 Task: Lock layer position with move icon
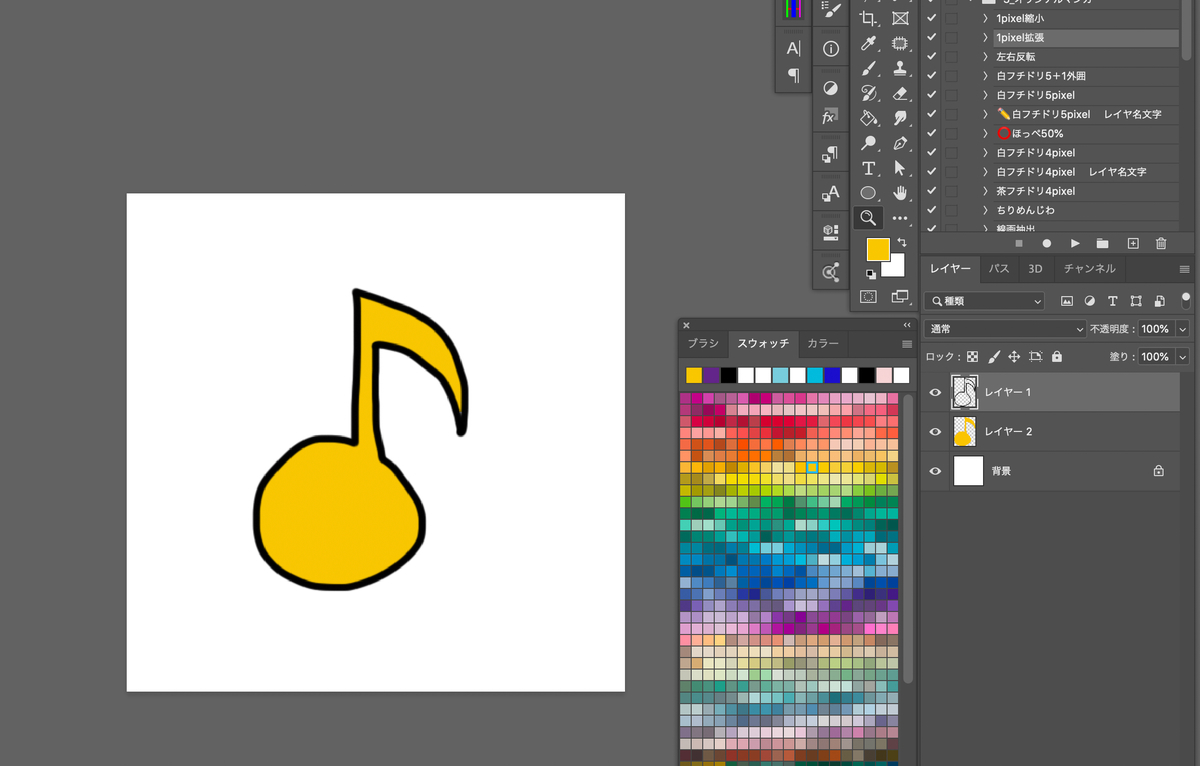point(1014,356)
